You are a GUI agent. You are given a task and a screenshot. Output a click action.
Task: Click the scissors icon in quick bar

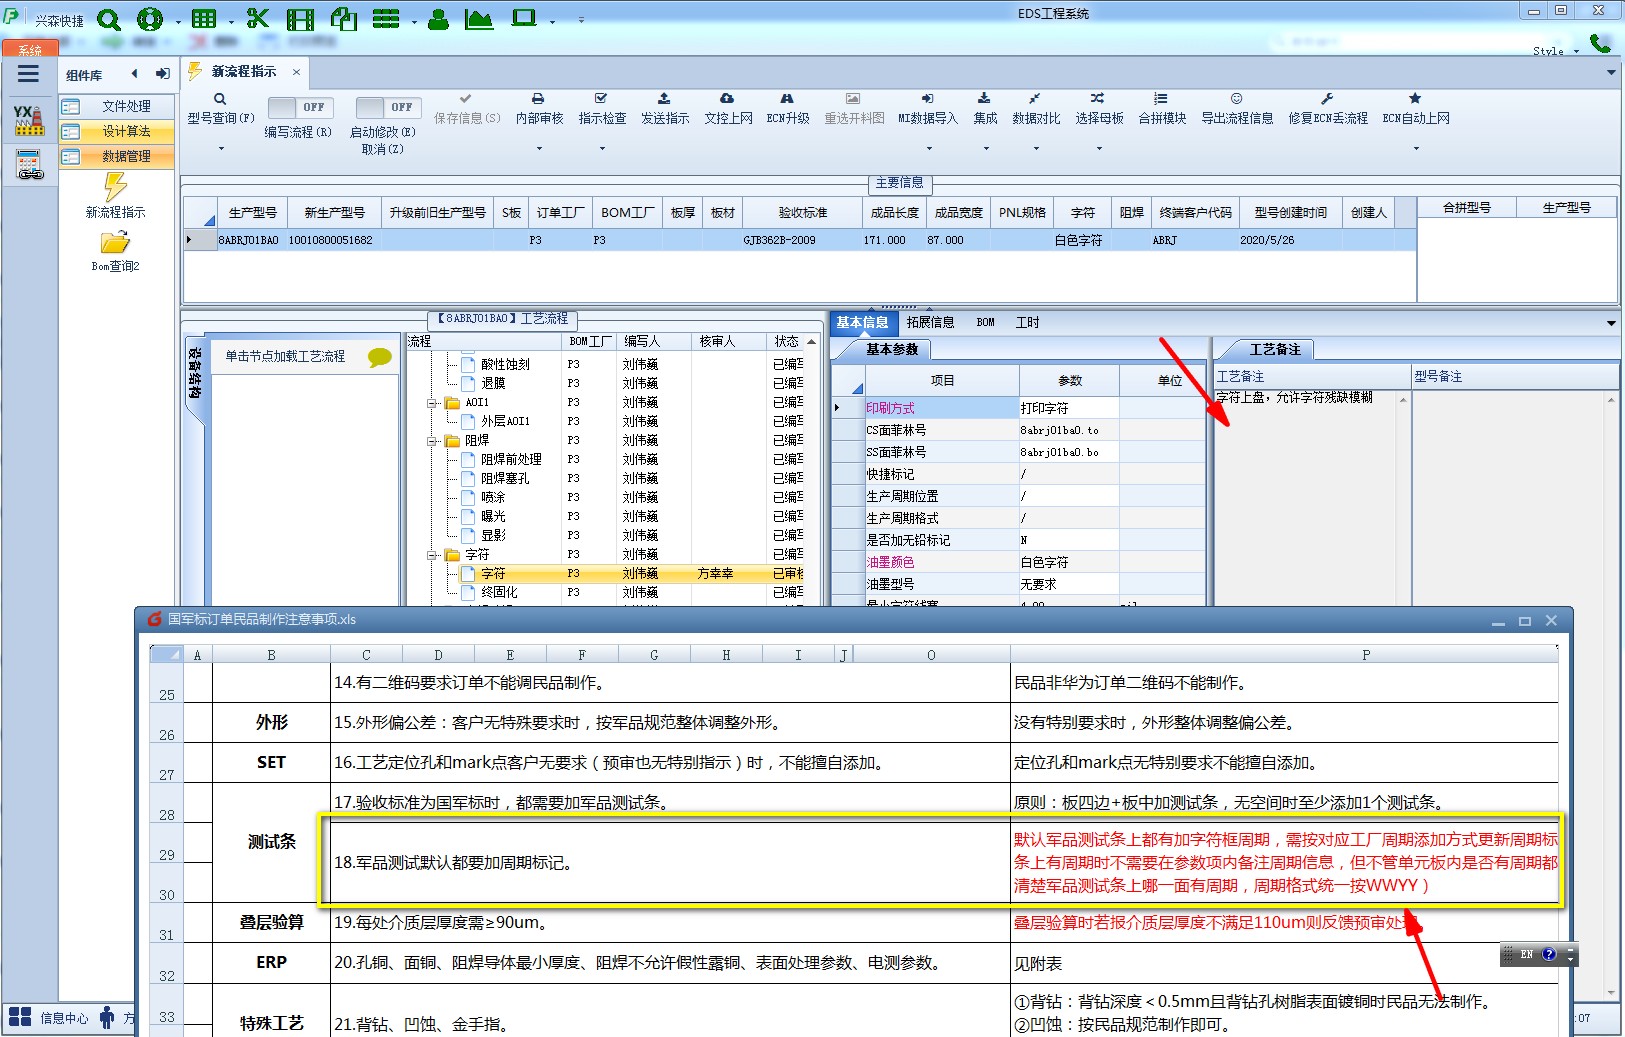click(x=257, y=19)
